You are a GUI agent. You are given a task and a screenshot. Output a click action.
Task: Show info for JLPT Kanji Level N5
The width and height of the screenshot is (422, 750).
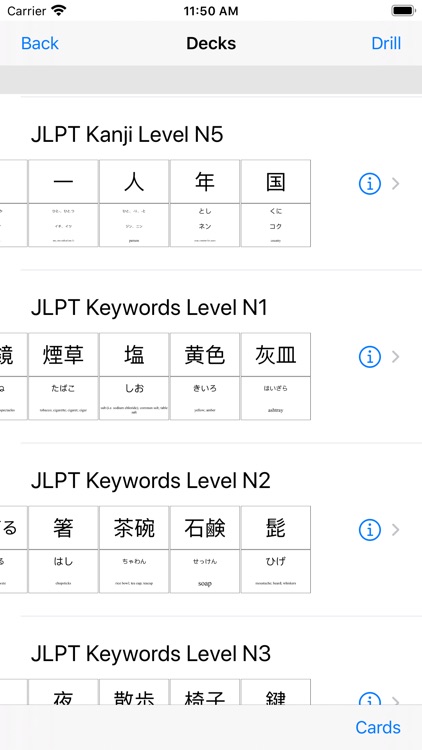pos(369,184)
